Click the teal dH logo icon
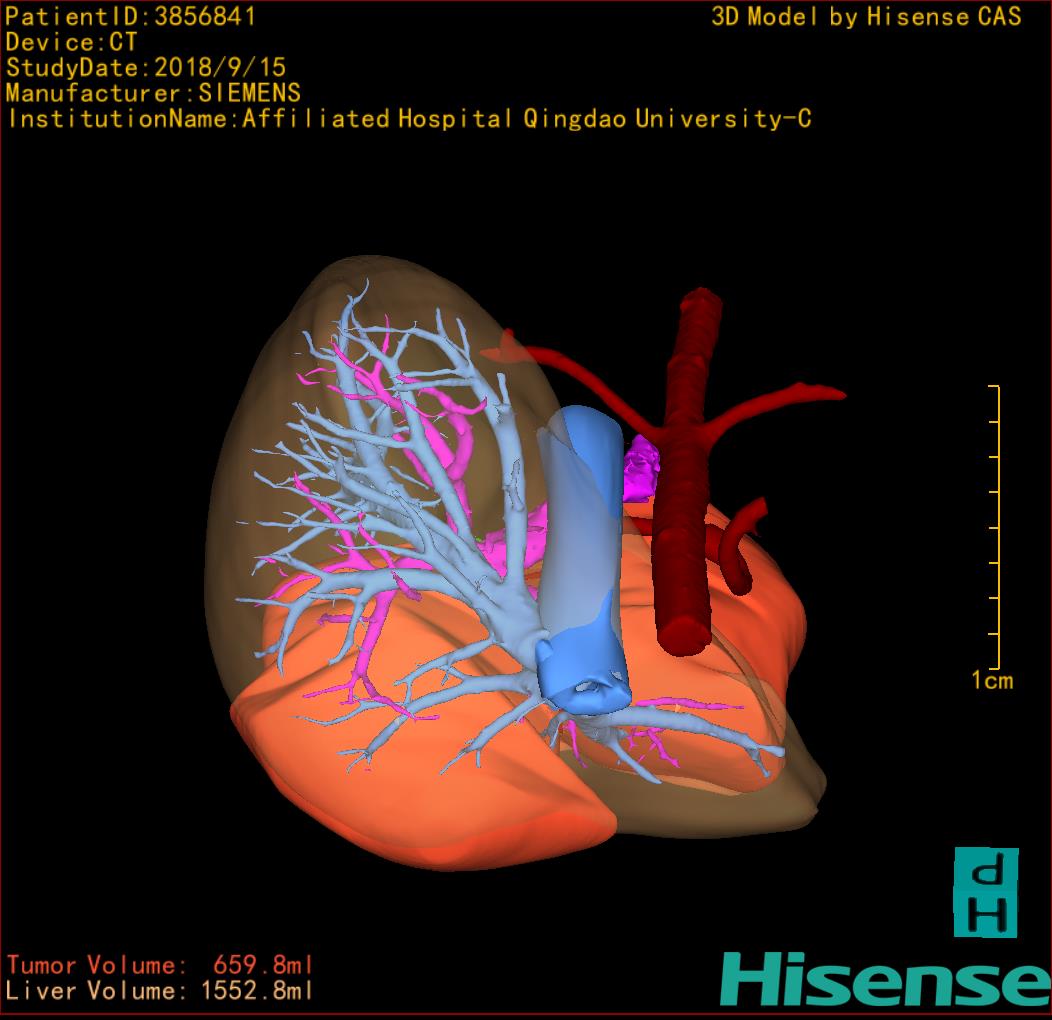Viewport: 1052px width, 1020px height. 985,892
